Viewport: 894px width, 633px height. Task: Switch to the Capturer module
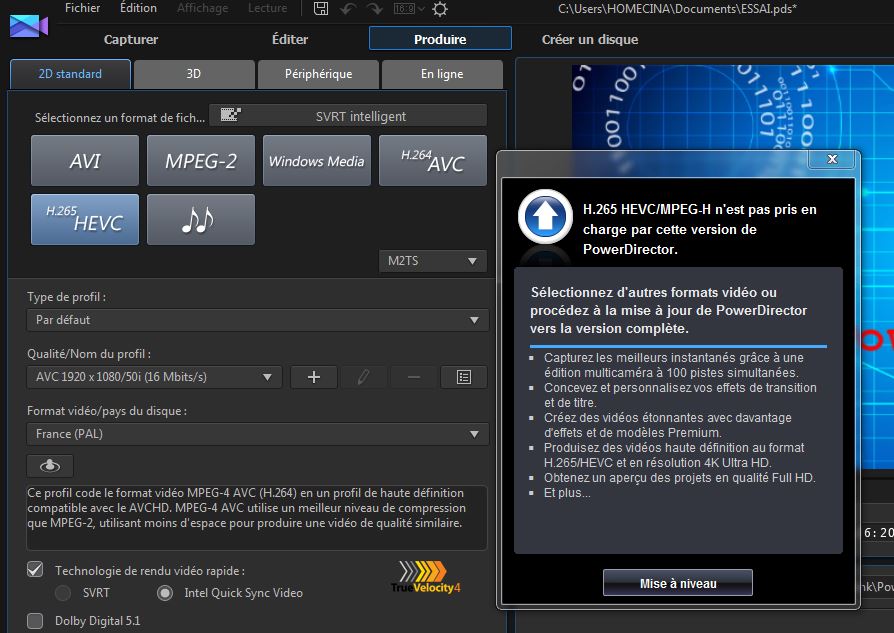point(131,39)
